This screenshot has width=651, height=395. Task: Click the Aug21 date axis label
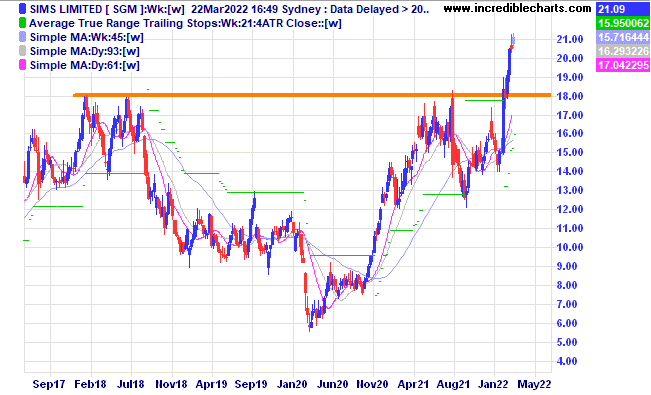coord(453,384)
